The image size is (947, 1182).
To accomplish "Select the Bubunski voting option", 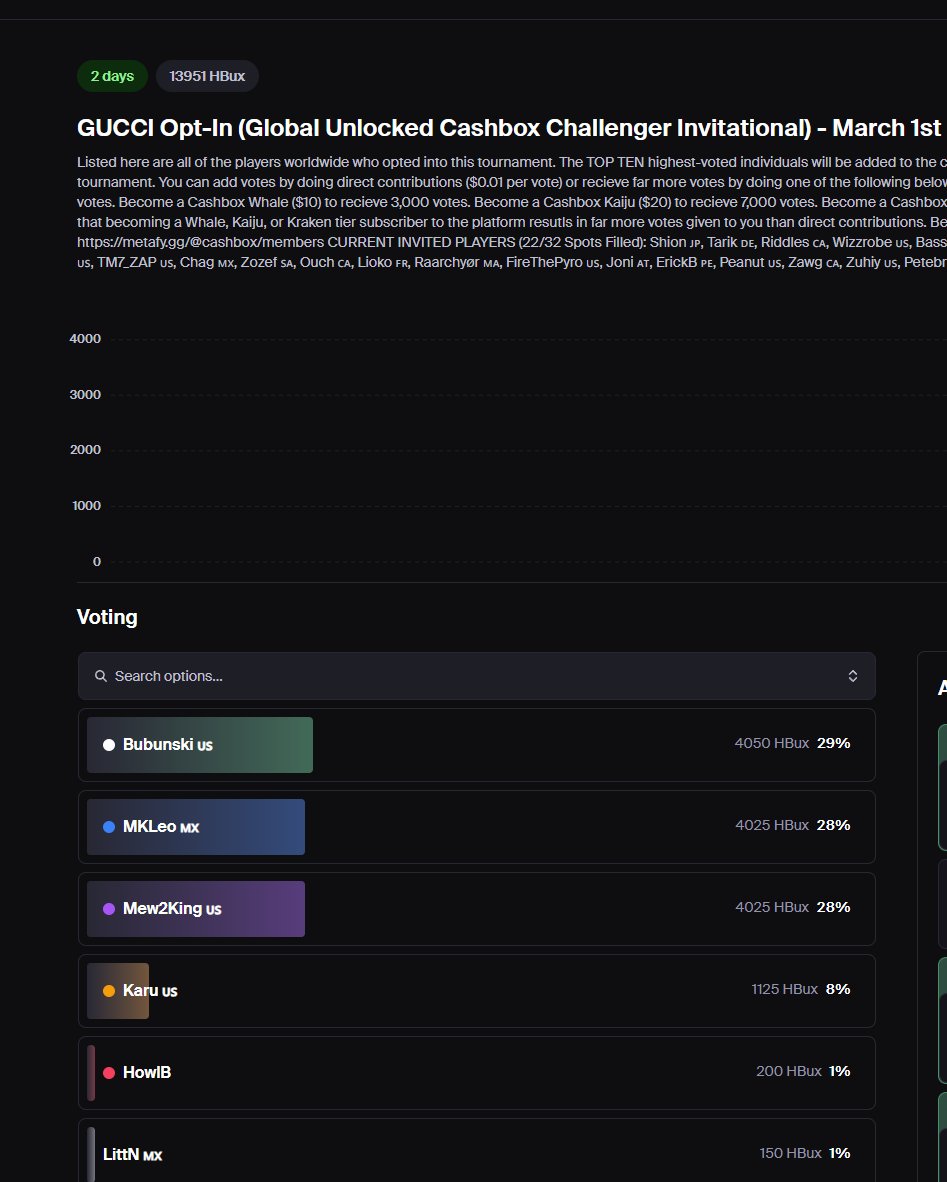I will [x=477, y=745].
